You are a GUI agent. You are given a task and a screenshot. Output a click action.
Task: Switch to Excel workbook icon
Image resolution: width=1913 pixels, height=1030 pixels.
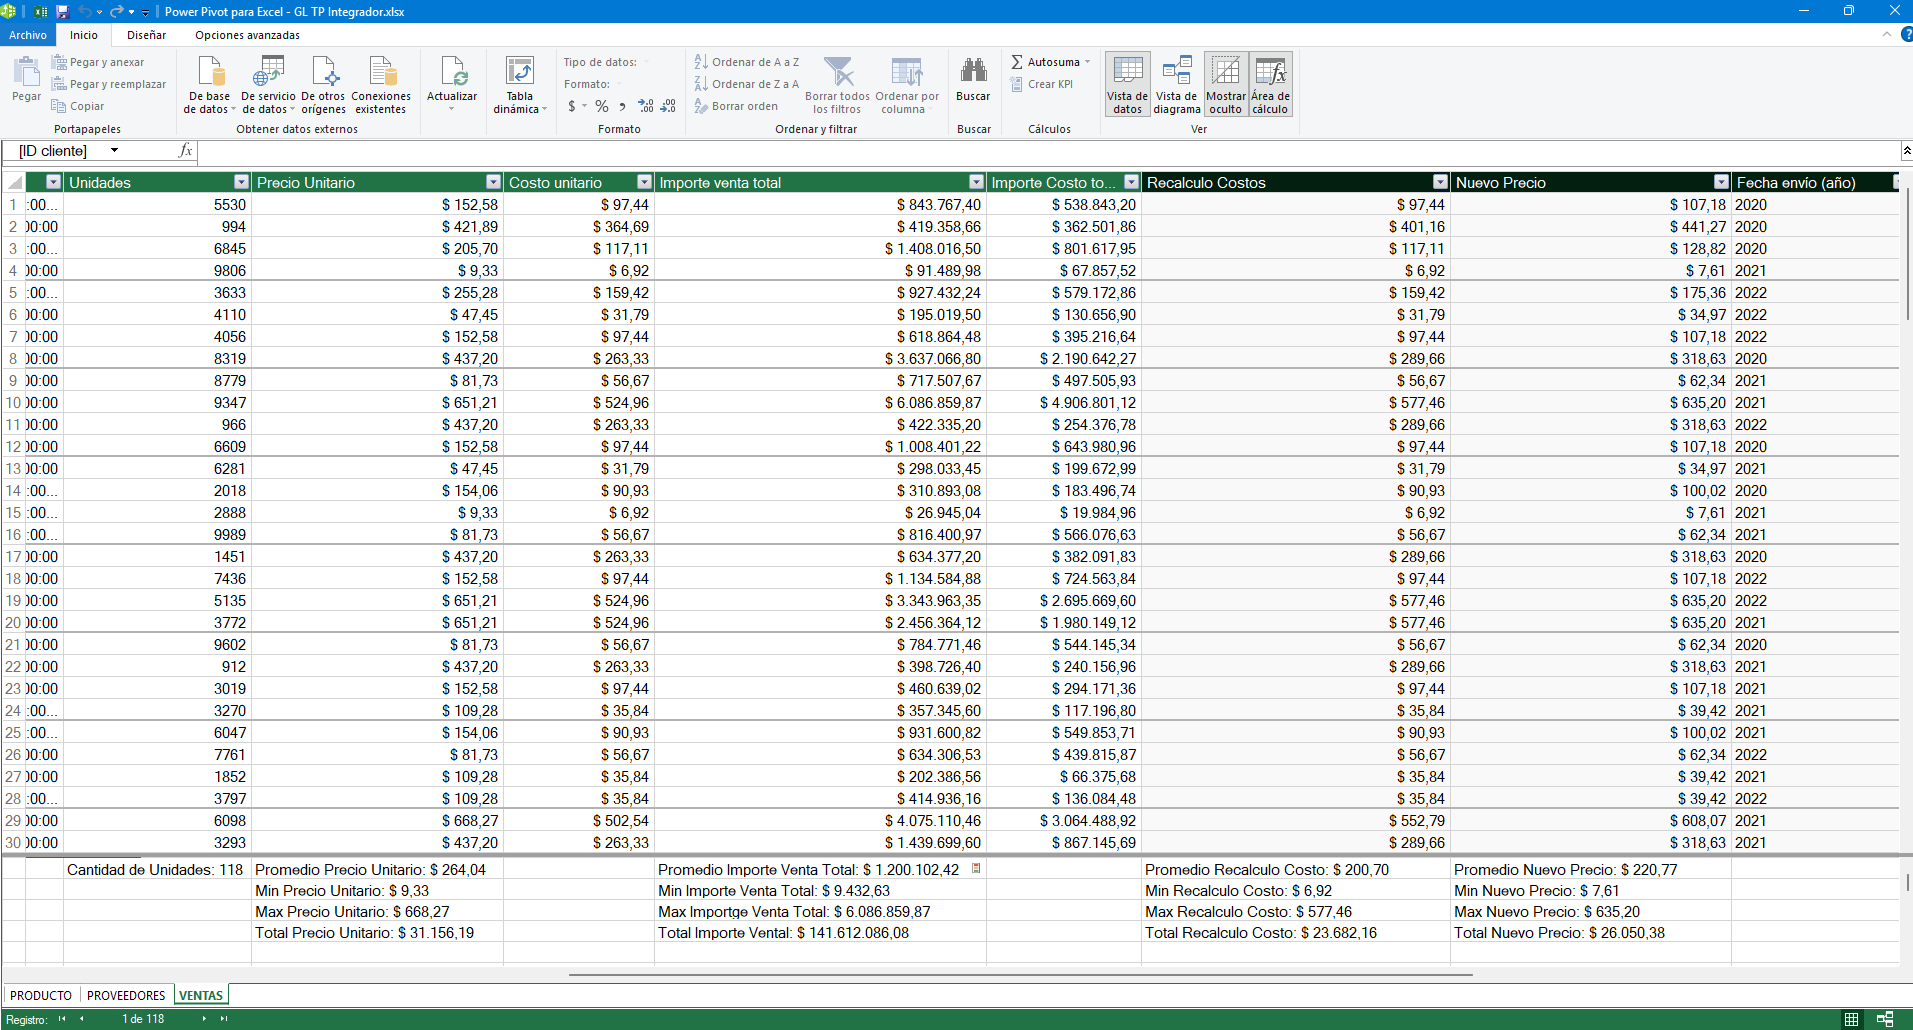(x=40, y=11)
